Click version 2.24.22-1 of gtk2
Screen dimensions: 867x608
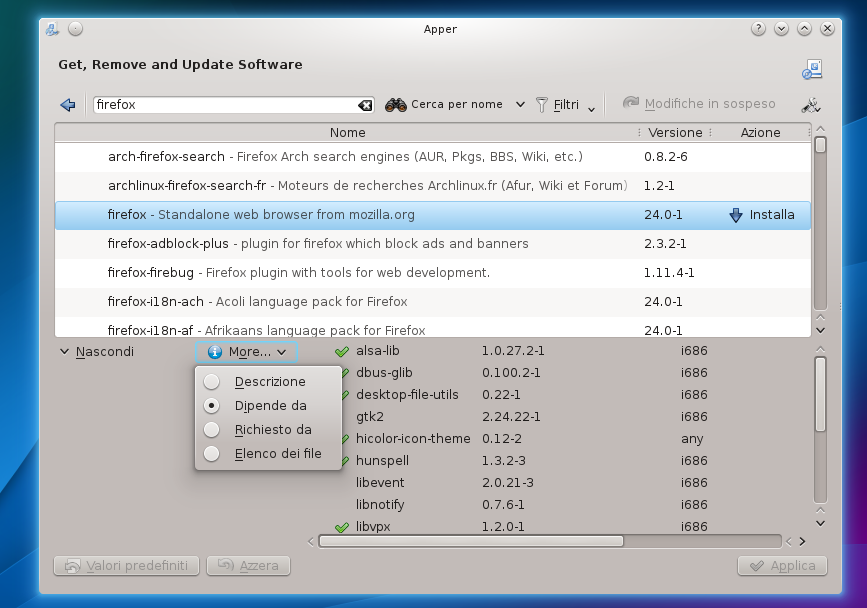511,417
